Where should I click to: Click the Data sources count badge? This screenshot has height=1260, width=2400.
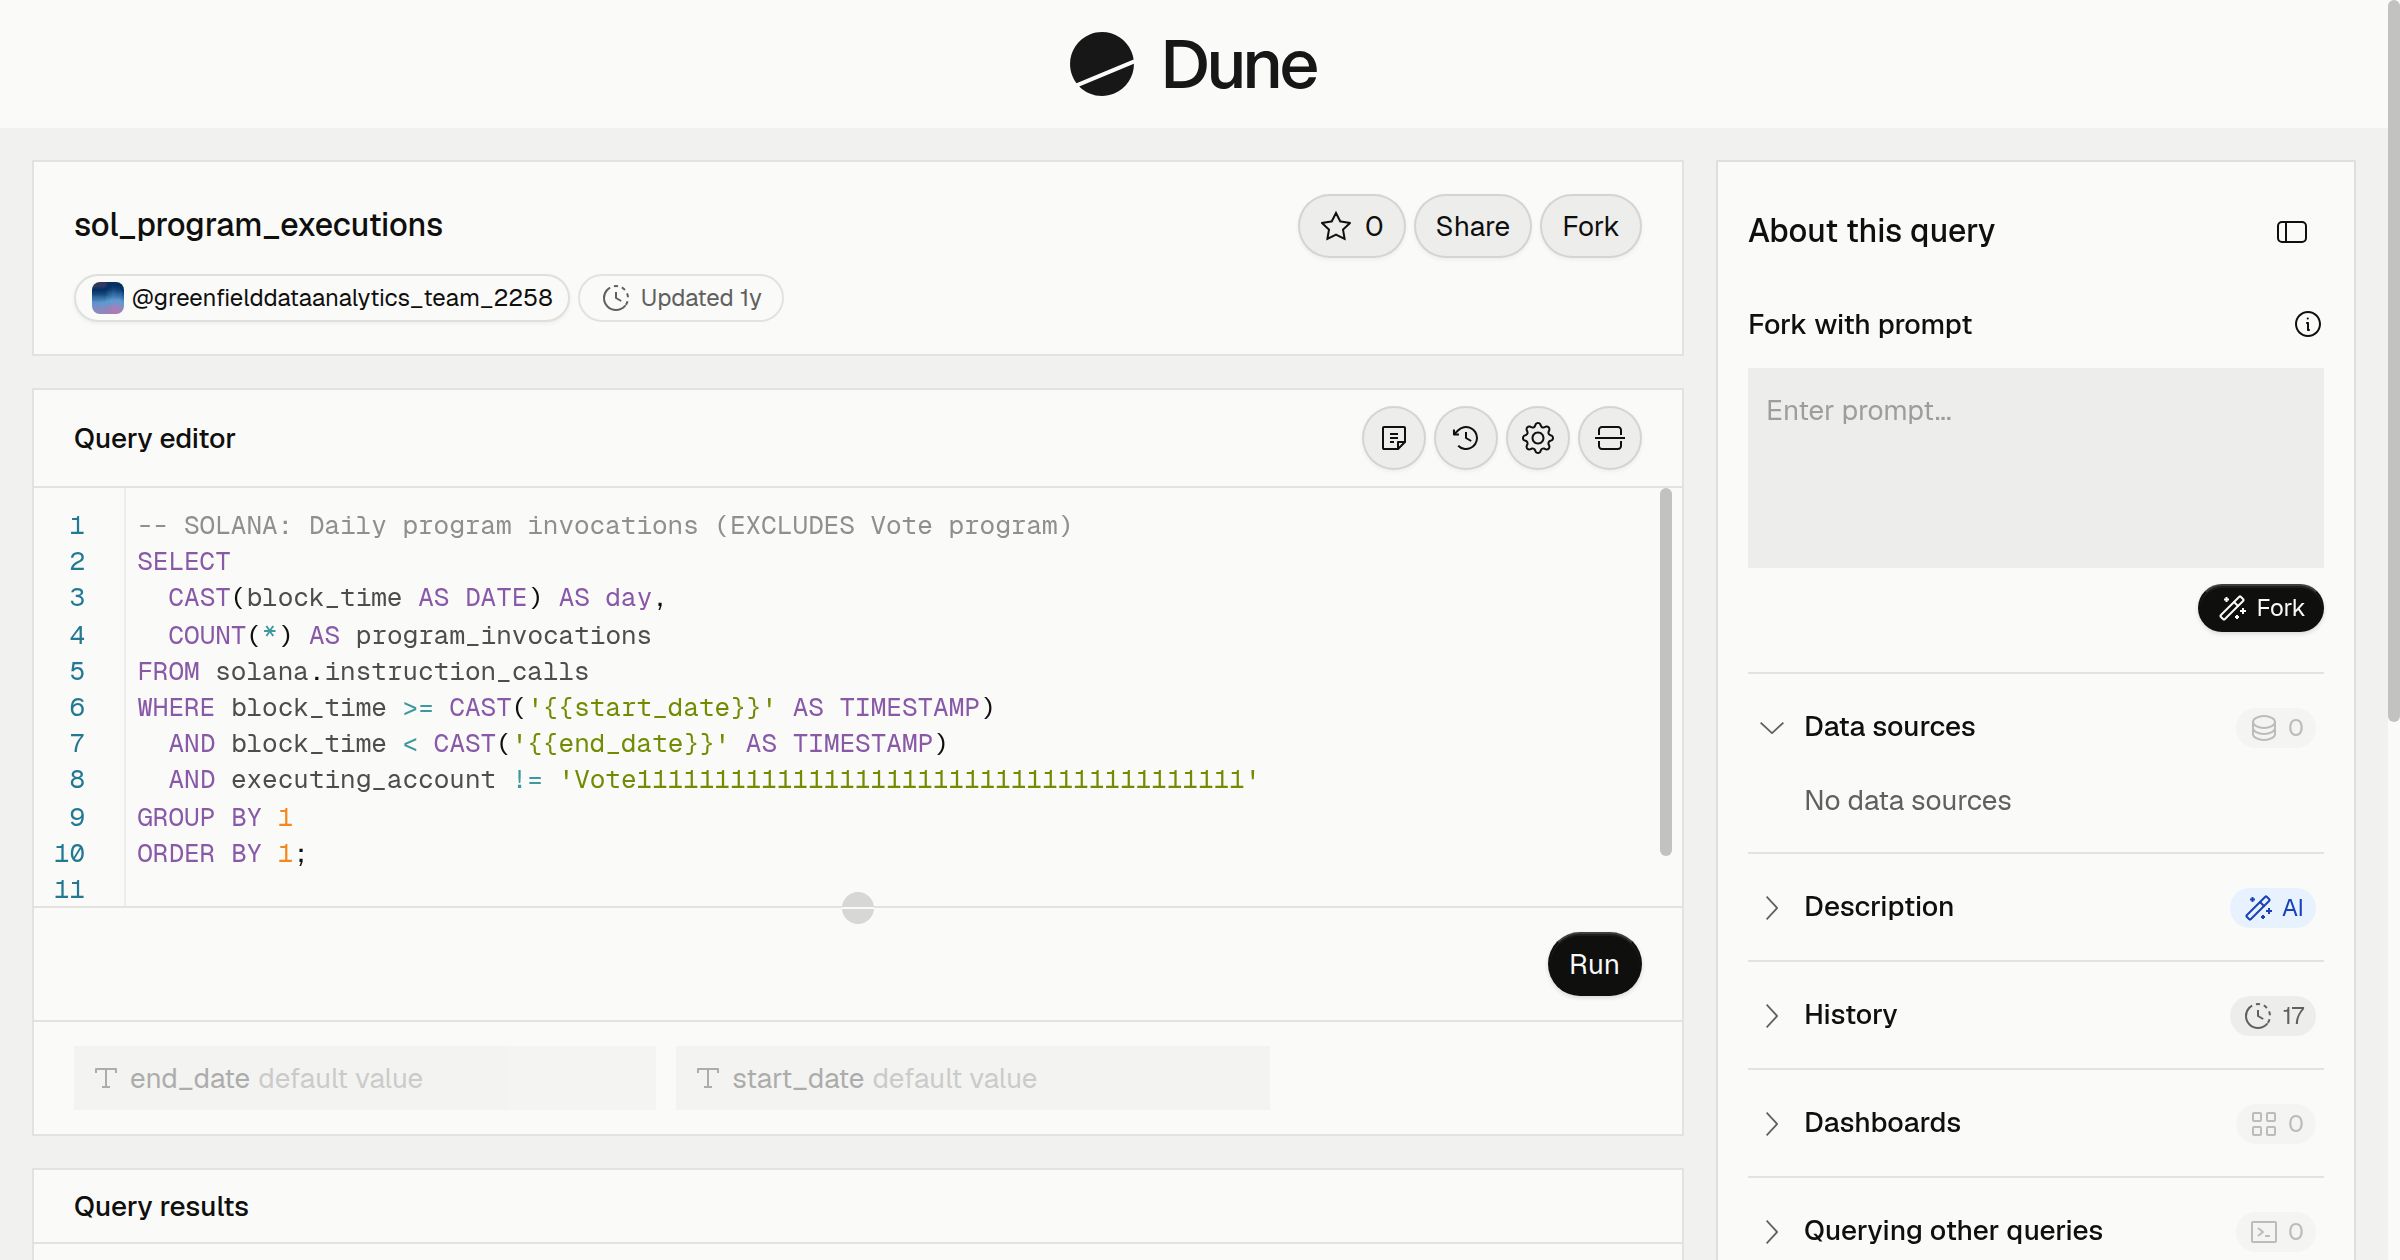[2276, 727]
